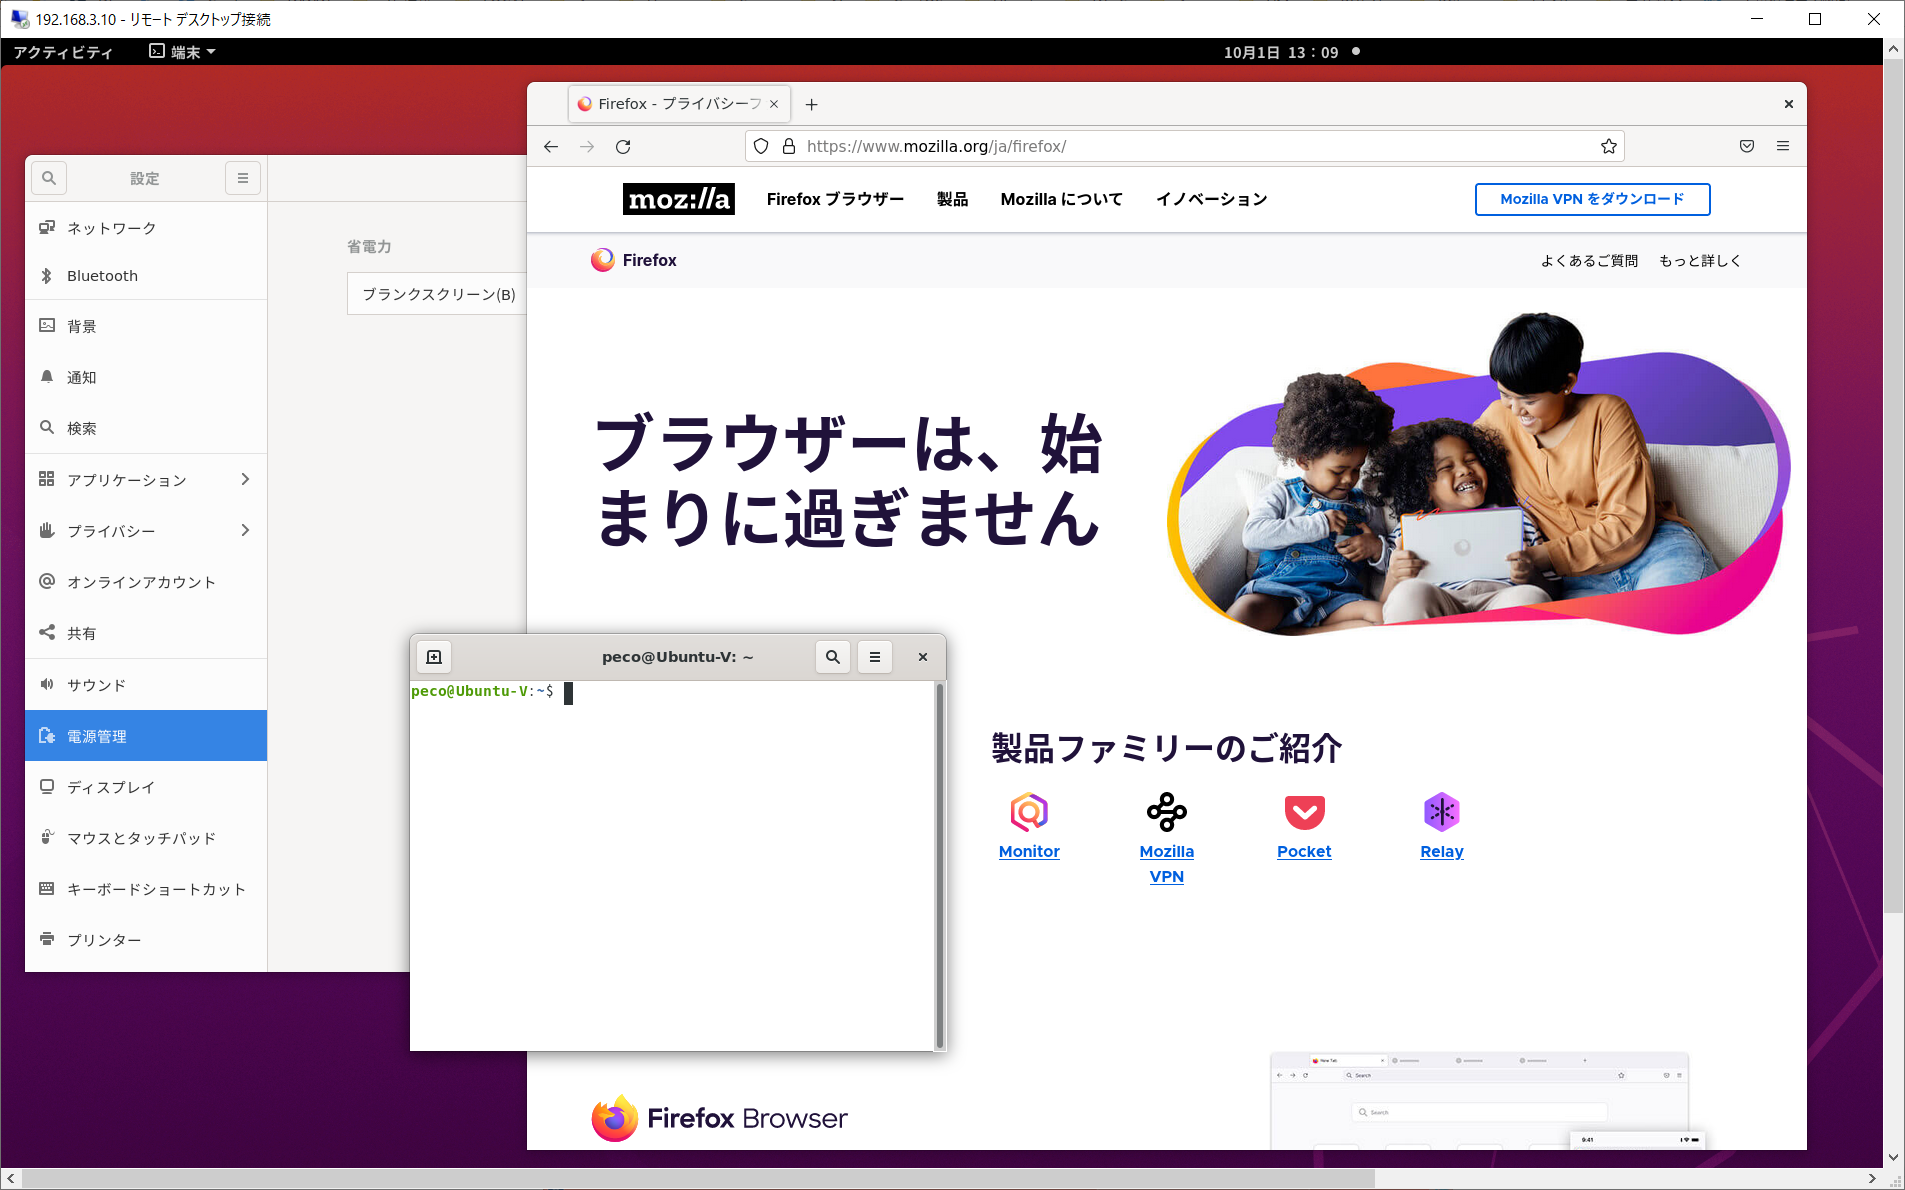Screen dimensions: 1905x1190
Task: Open the Settings window hamburger menu
Action: (x=243, y=178)
